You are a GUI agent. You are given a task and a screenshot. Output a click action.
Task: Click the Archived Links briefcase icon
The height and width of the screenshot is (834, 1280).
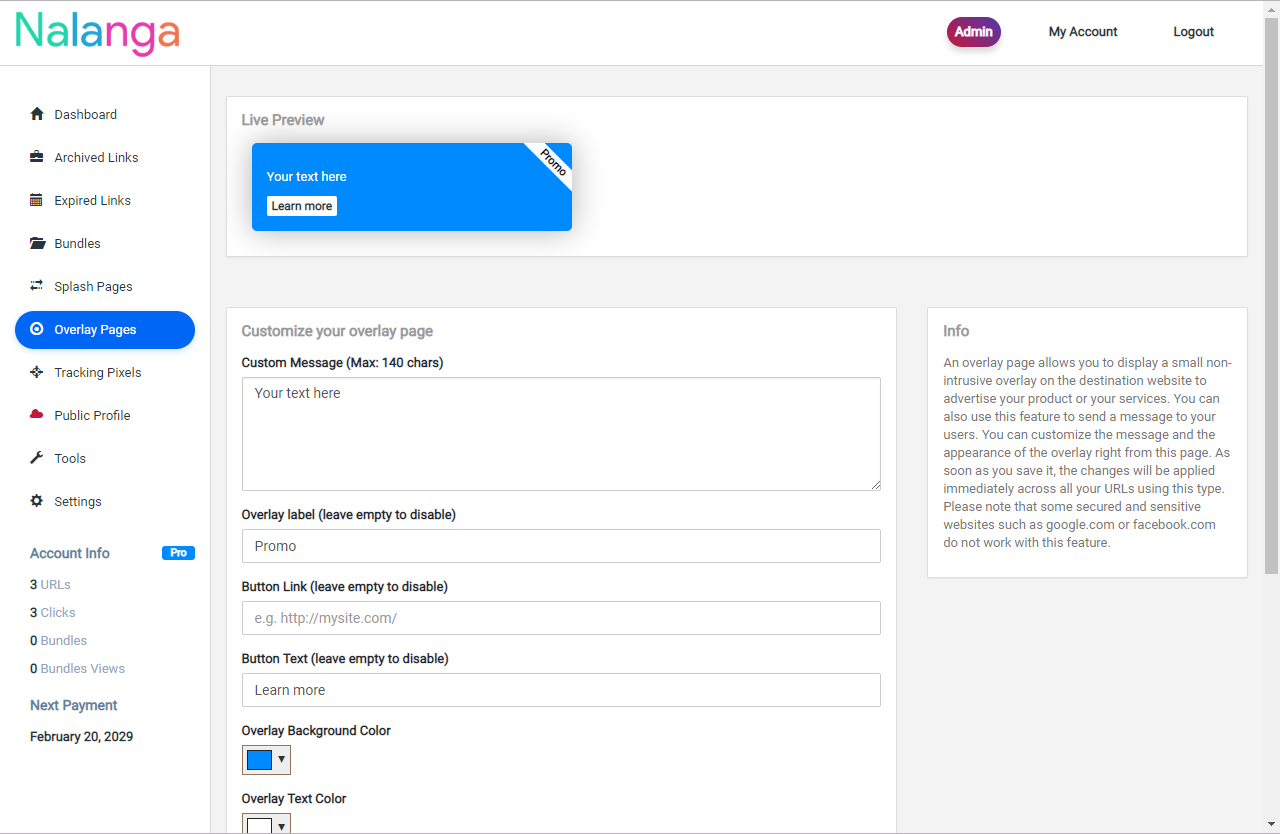(x=37, y=157)
